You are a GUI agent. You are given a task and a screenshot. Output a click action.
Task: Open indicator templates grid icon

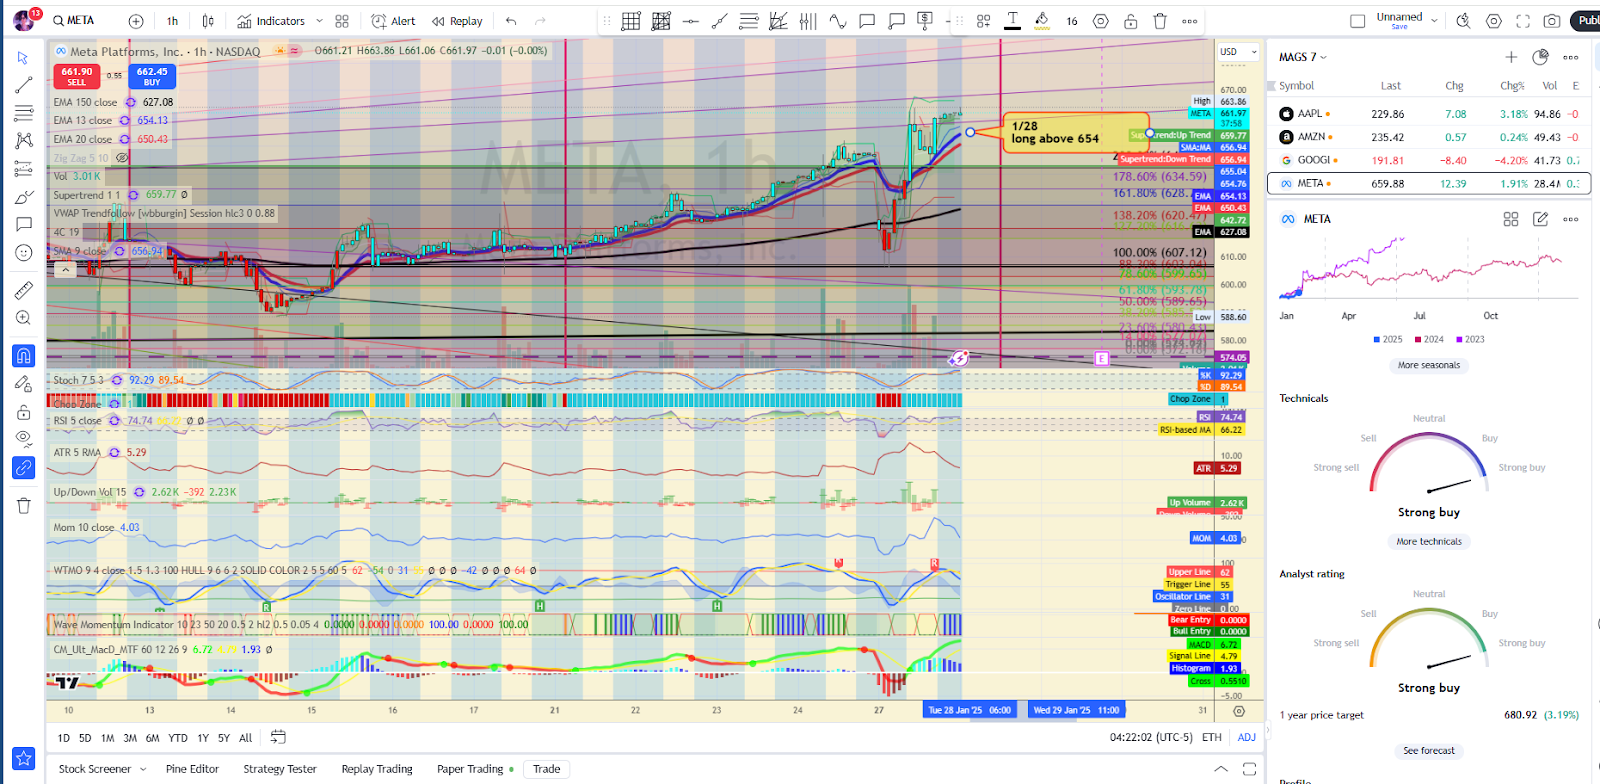click(x=342, y=21)
